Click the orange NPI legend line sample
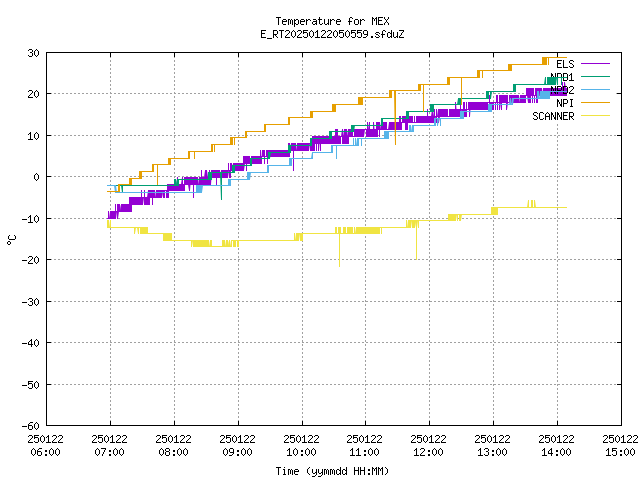 [595, 103]
